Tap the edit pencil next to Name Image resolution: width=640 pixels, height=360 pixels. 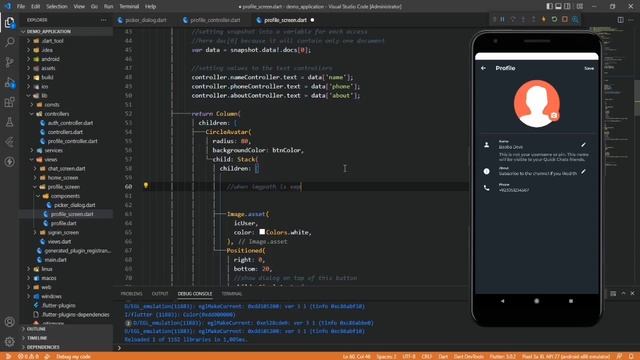click(584, 145)
